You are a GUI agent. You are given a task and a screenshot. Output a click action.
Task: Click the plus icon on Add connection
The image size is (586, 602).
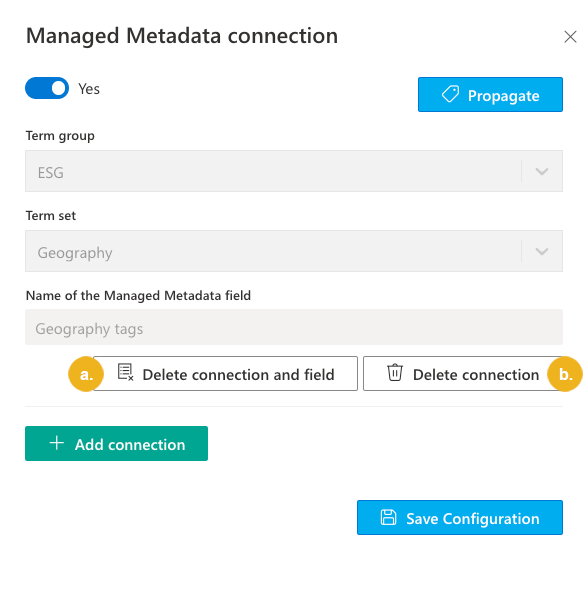tap(56, 443)
